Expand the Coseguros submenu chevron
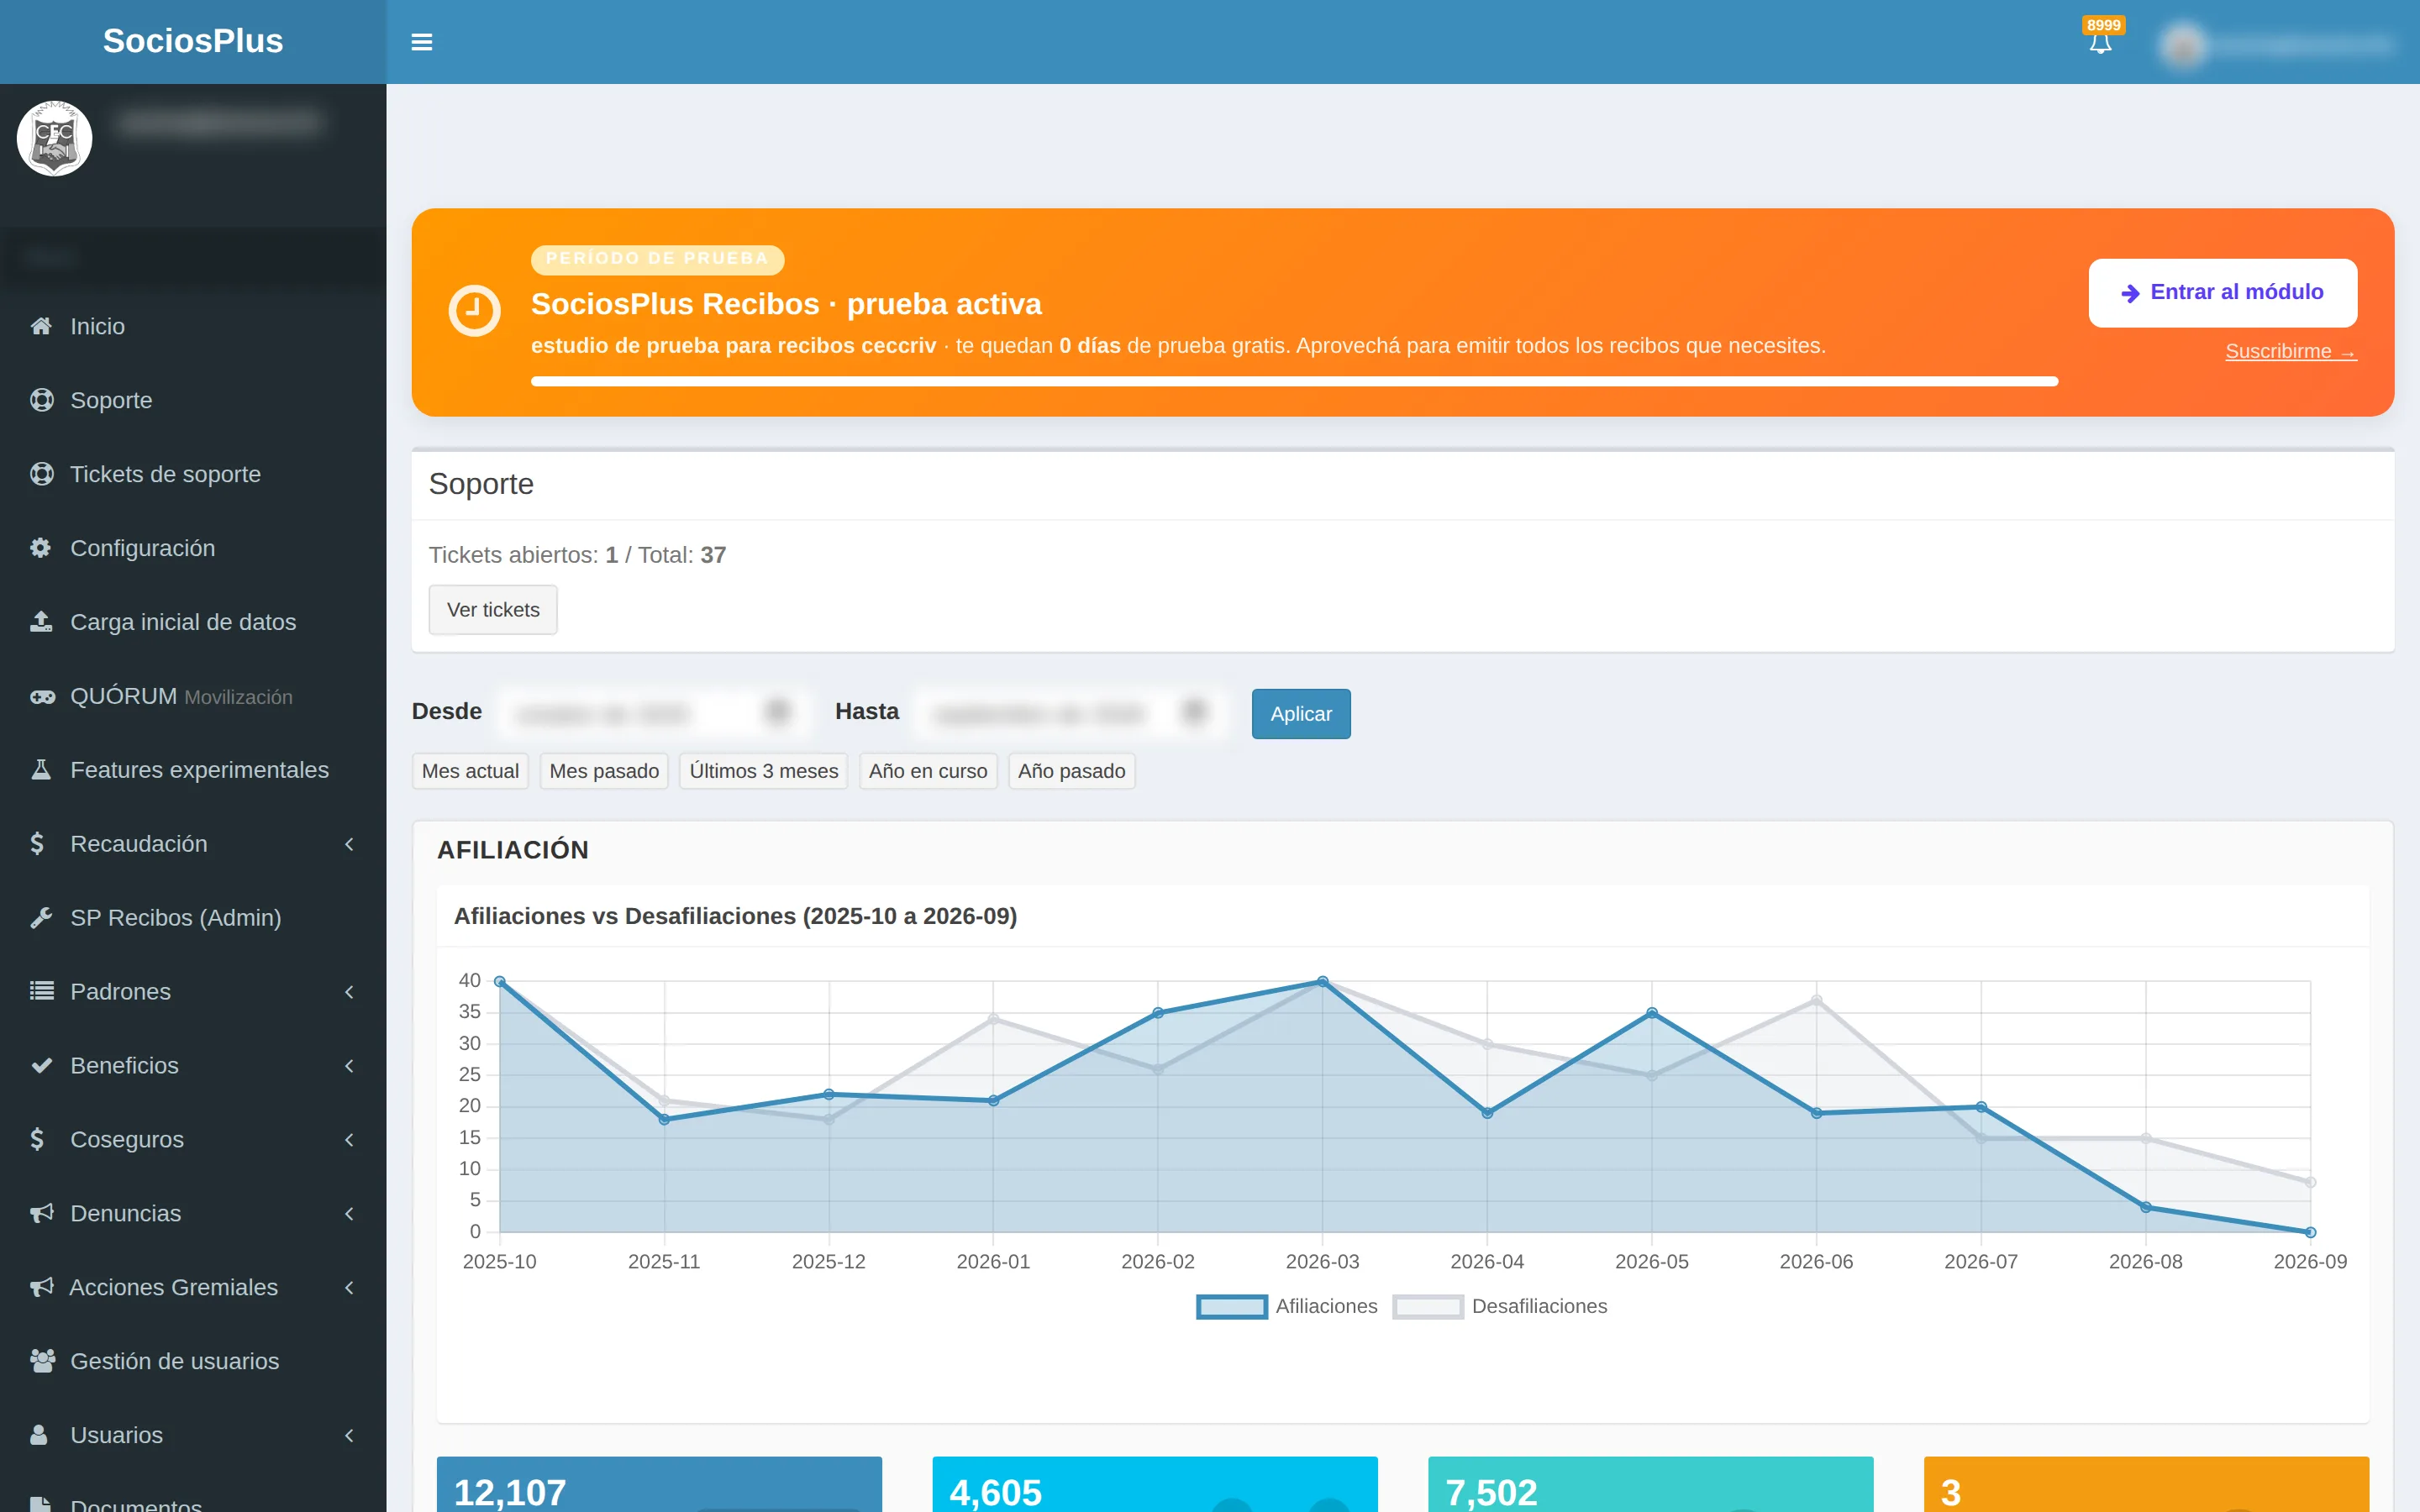The width and height of the screenshot is (2420, 1512). point(349,1140)
